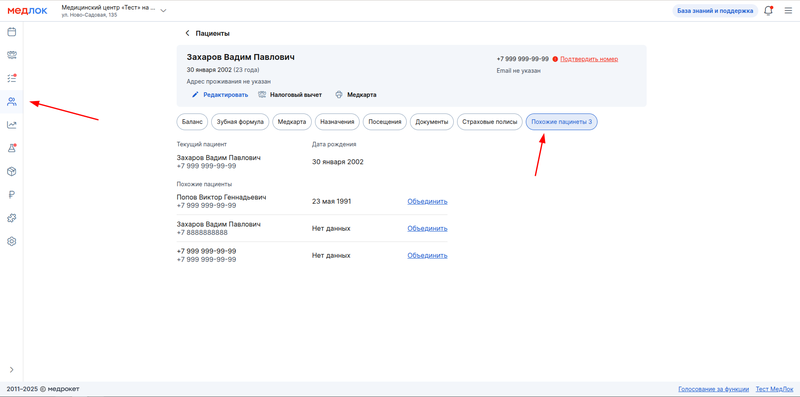Click the Подтвердить номер link
The width and height of the screenshot is (800, 397).
click(589, 59)
